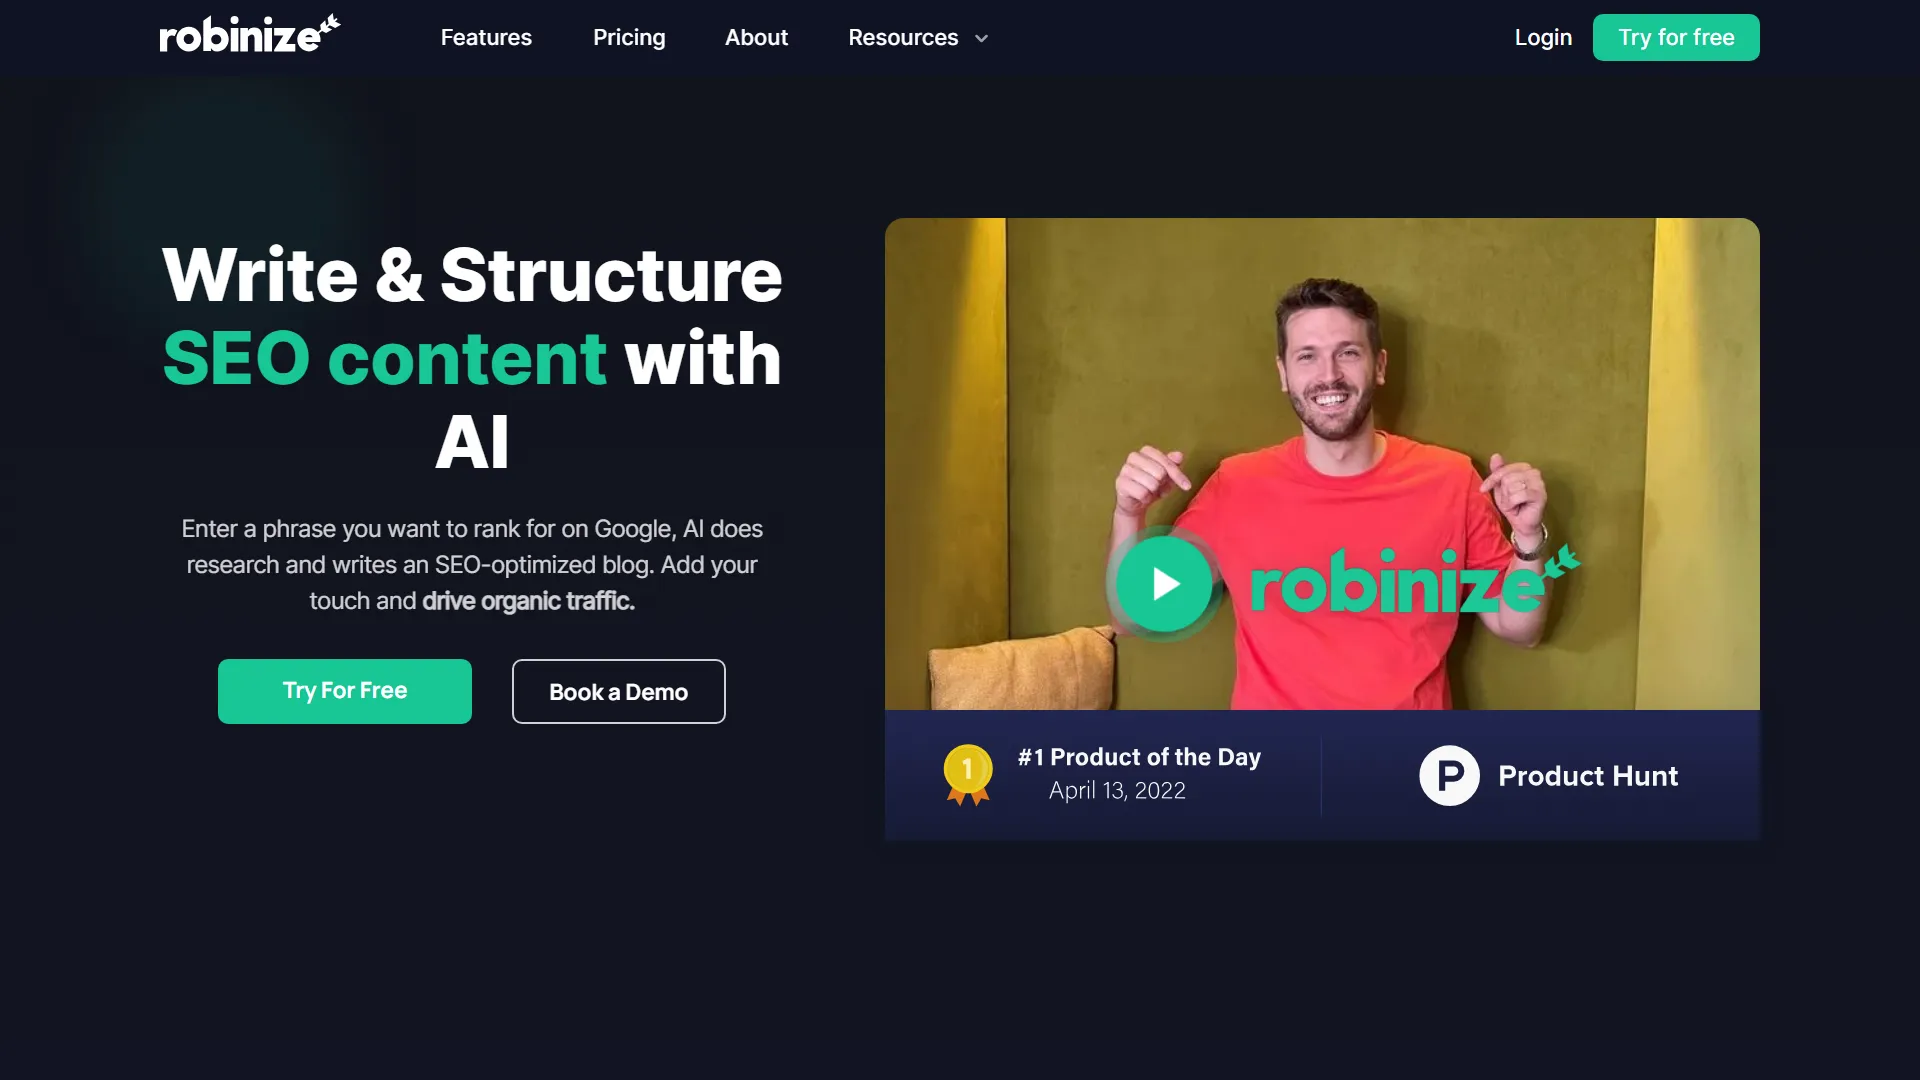This screenshot has height=1080, width=1920.
Task: Click the hero Try For Free button
Action: [x=345, y=691]
